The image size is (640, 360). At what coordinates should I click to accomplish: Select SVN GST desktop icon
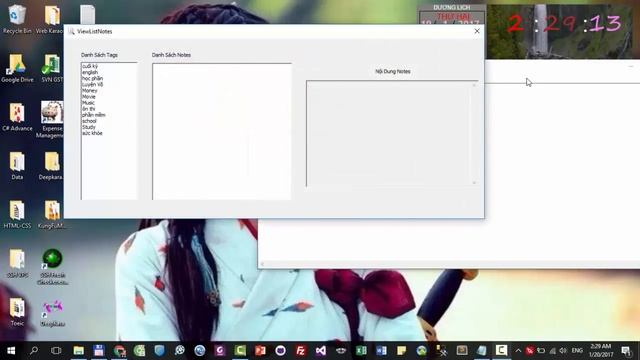[x=52, y=68]
